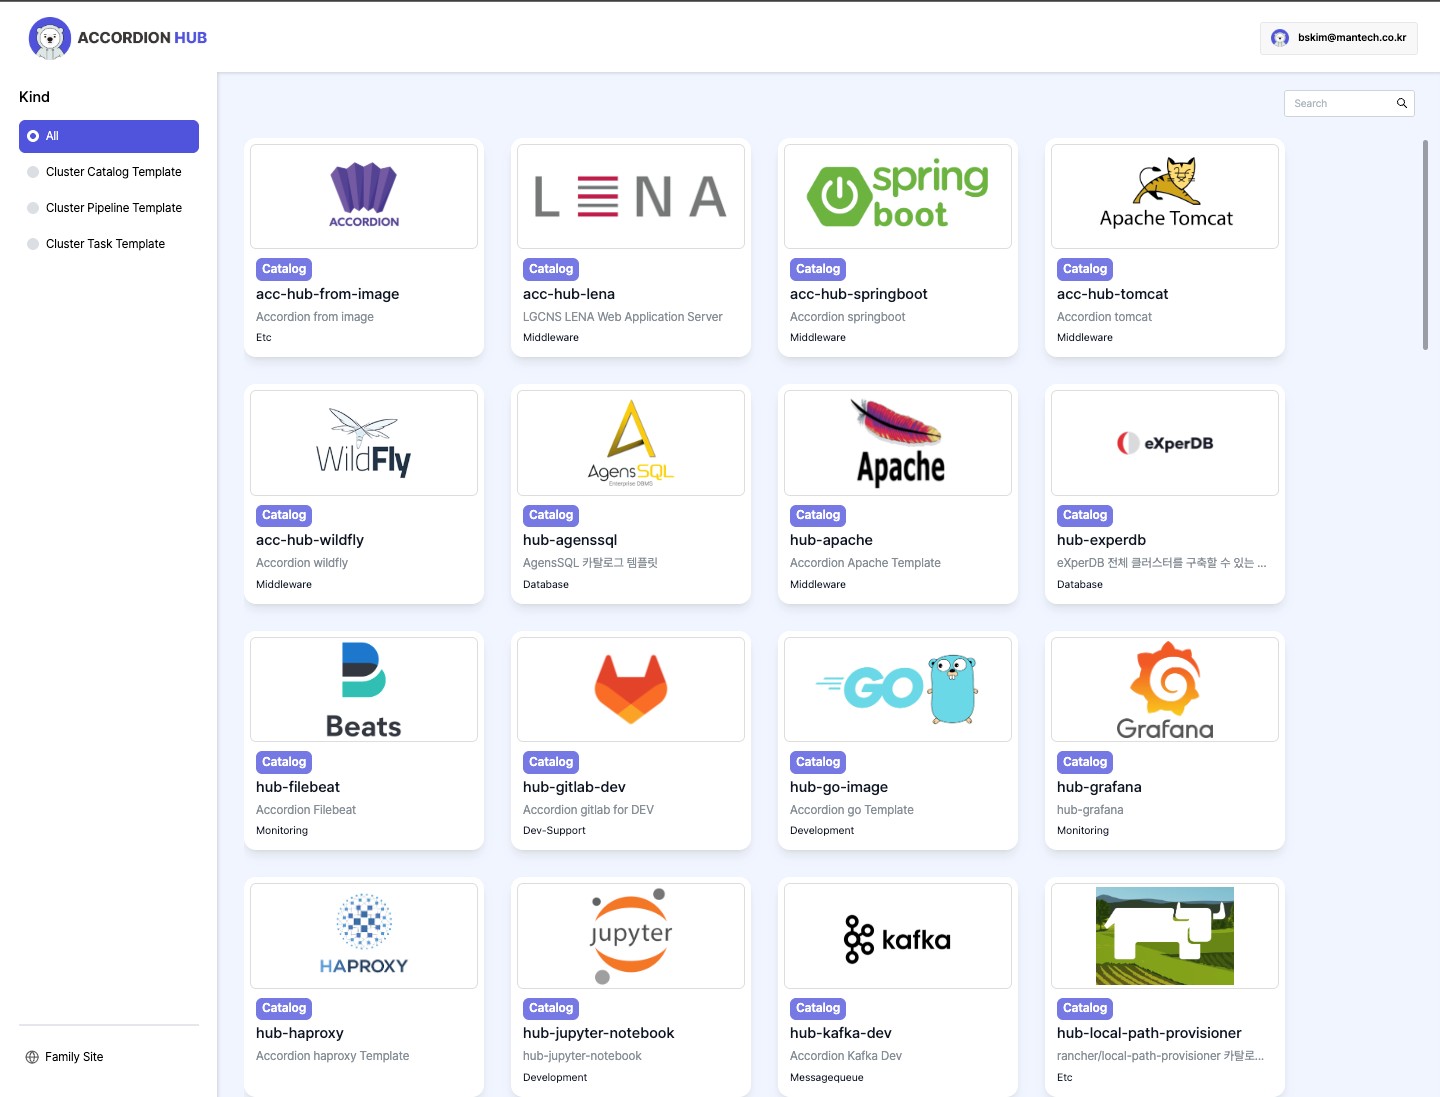Screen dimensions: 1440x1097
Task: Click "Accordion Apache Template" description
Action: coord(865,563)
